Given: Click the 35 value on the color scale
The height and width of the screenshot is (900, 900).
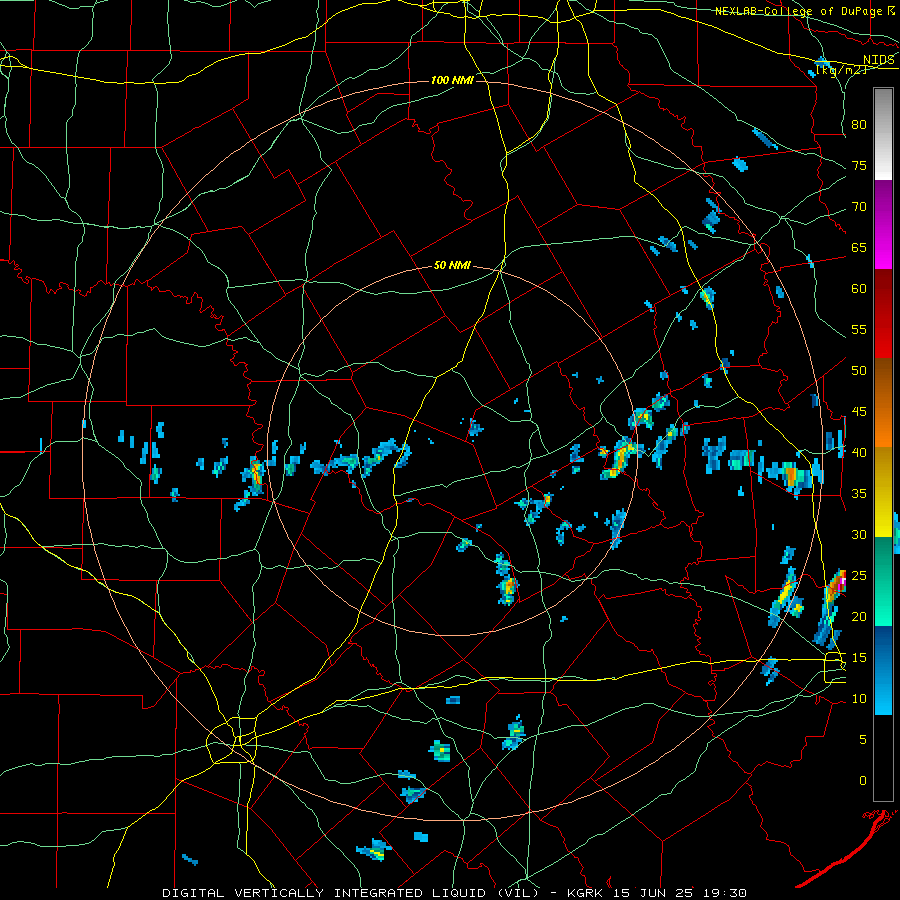Looking at the screenshot, I should pos(859,494).
